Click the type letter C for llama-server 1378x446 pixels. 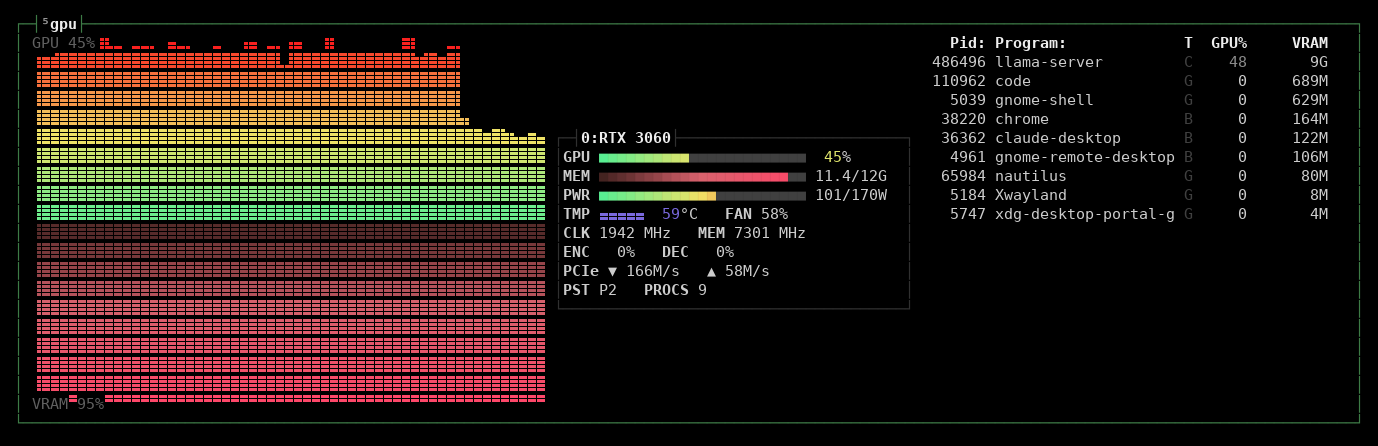tap(1188, 62)
